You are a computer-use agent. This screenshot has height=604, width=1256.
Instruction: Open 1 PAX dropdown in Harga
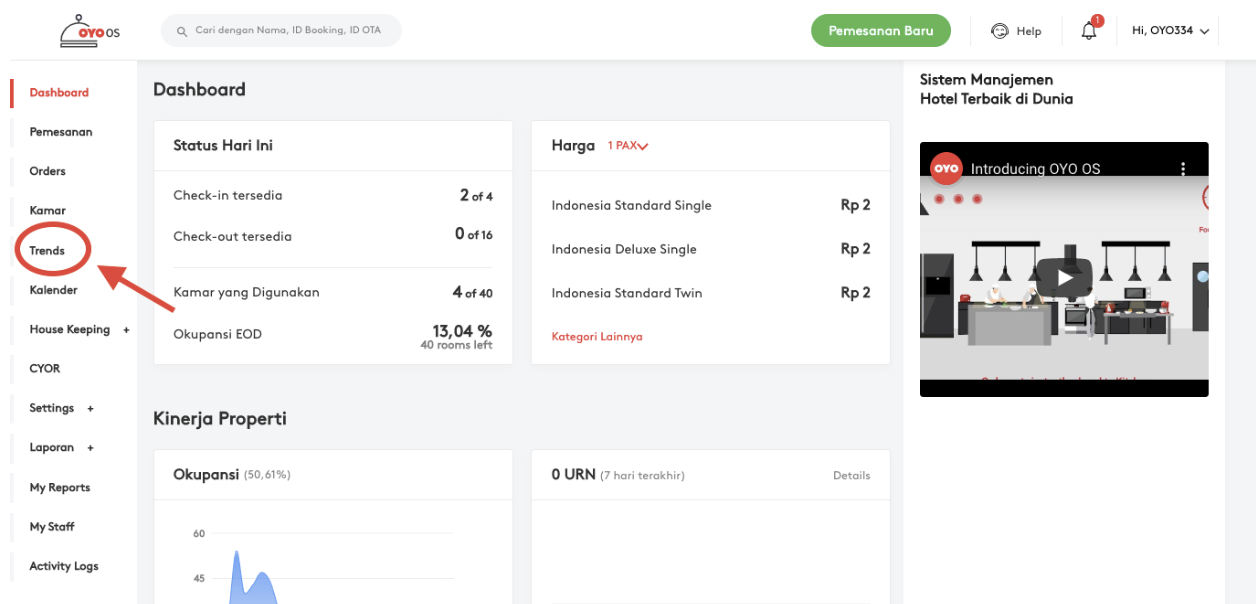628,146
